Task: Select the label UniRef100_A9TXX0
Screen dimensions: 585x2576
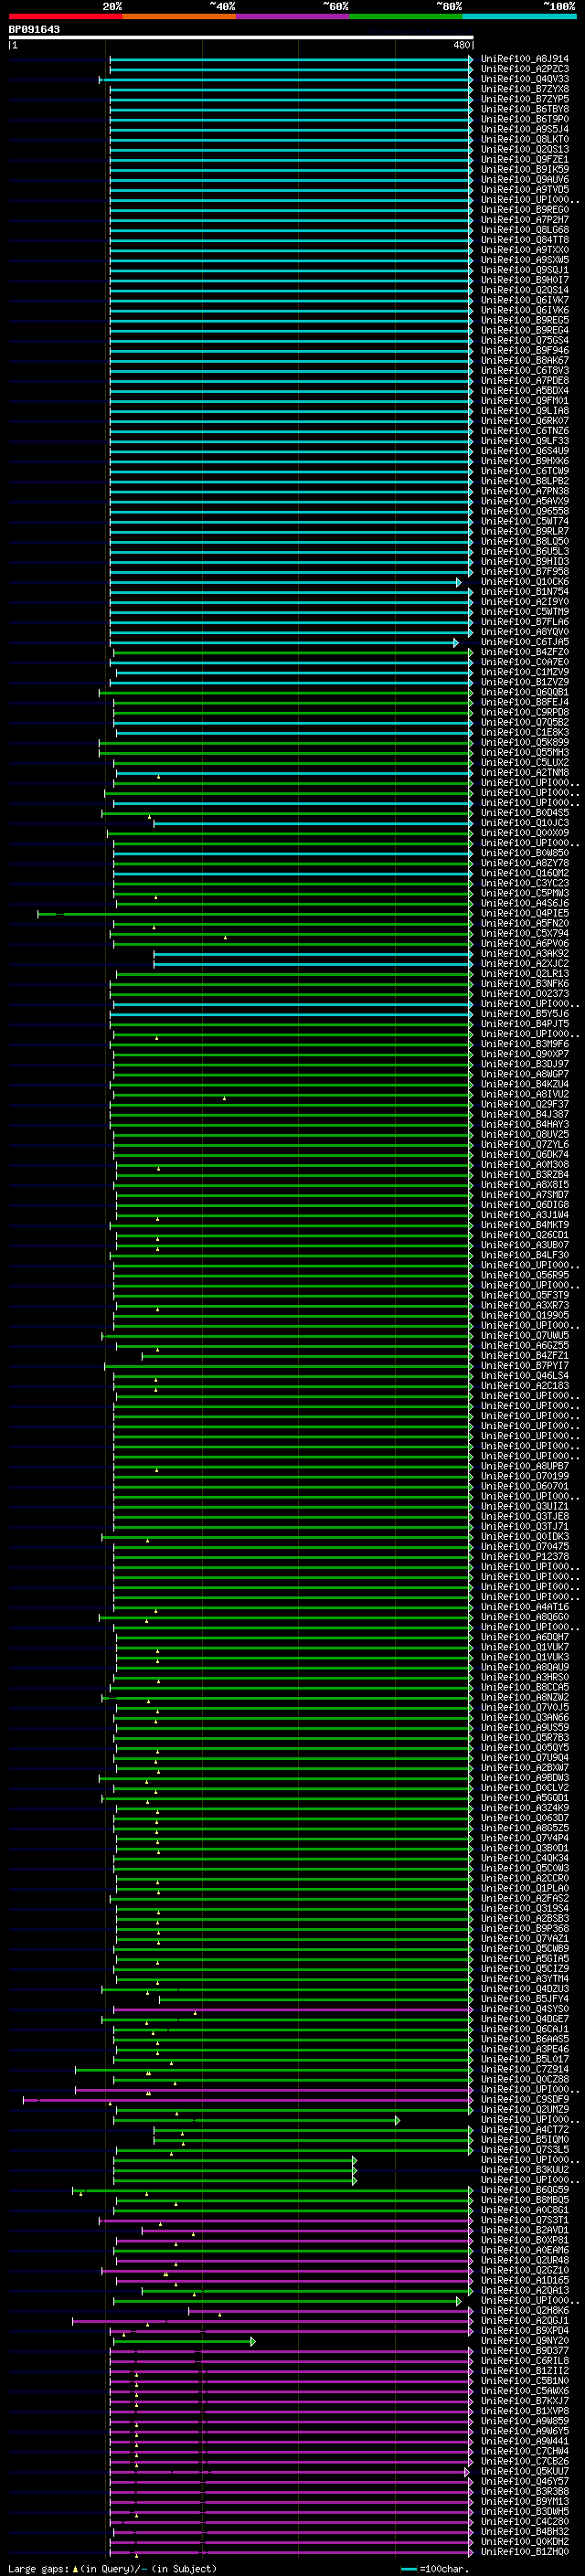Action: tap(524, 250)
